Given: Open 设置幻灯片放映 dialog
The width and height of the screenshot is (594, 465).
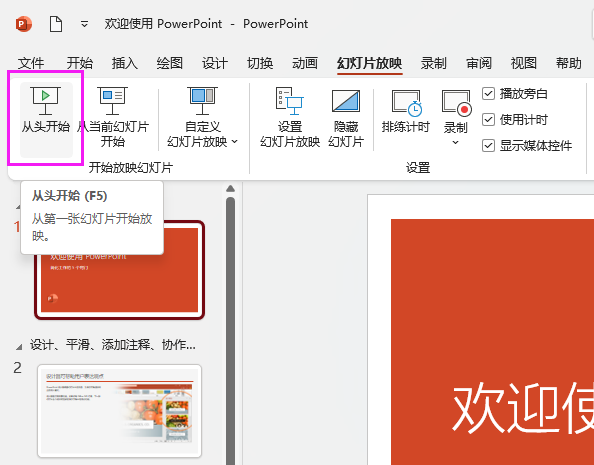Looking at the screenshot, I should click(290, 117).
